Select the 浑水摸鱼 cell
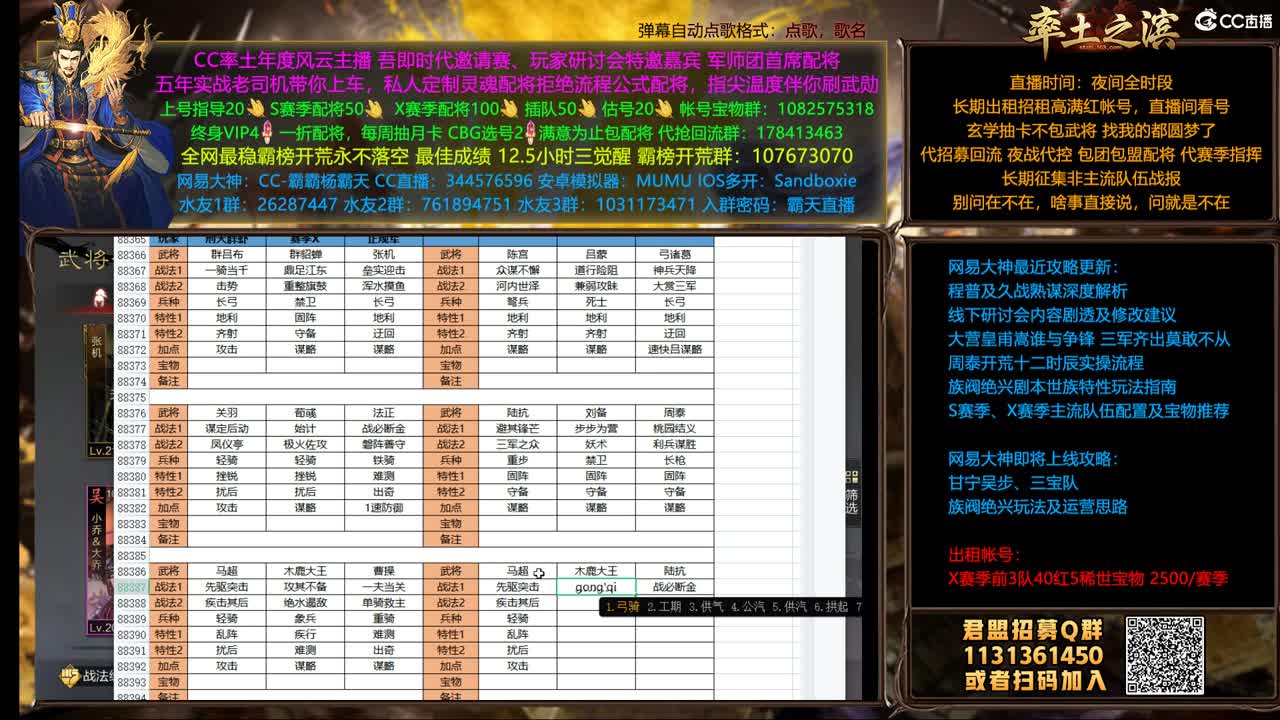This screenshot has height=720, width=1280. (x=384, y=286)
